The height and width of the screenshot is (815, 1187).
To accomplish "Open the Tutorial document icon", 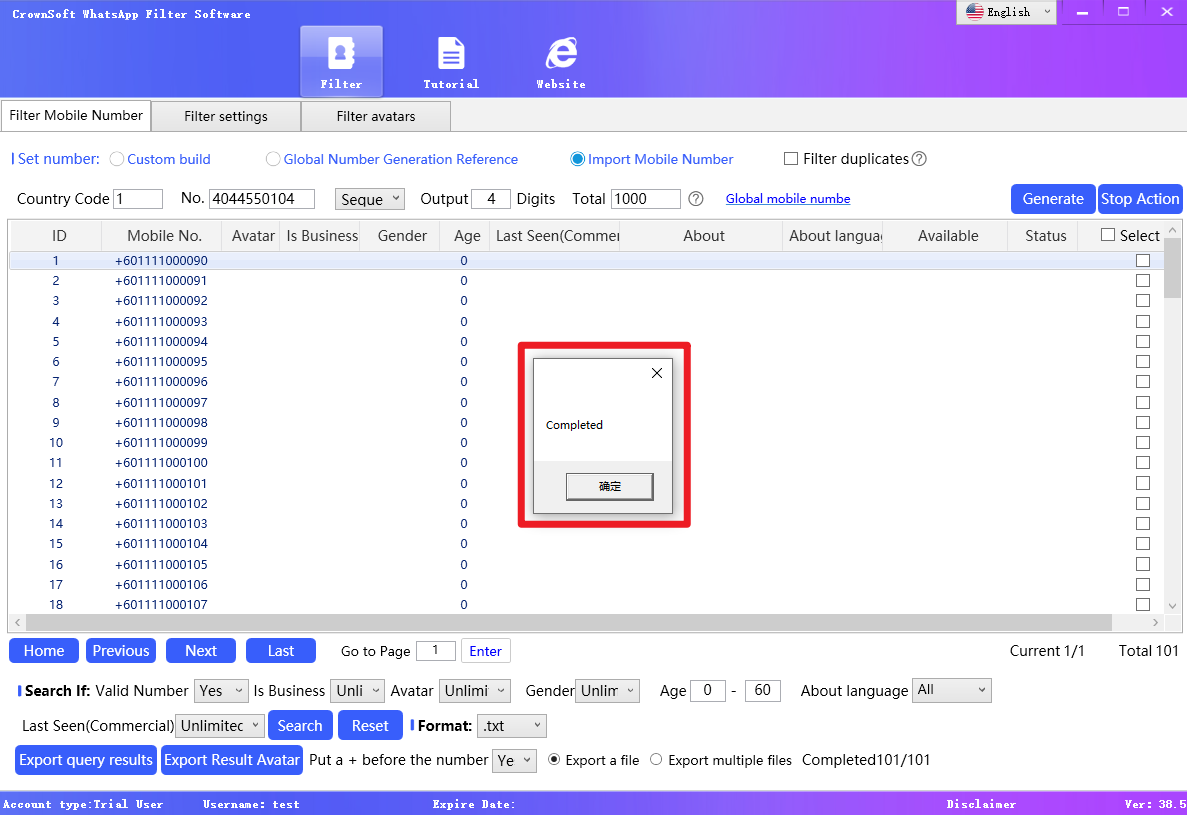I will 451,61.
